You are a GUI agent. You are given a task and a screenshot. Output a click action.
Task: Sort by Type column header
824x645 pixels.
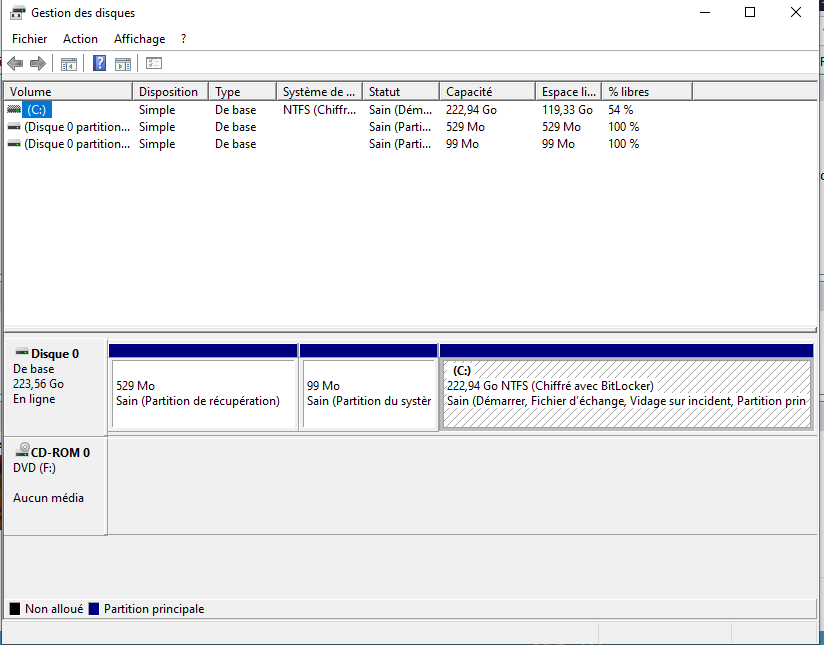[242, 91]
